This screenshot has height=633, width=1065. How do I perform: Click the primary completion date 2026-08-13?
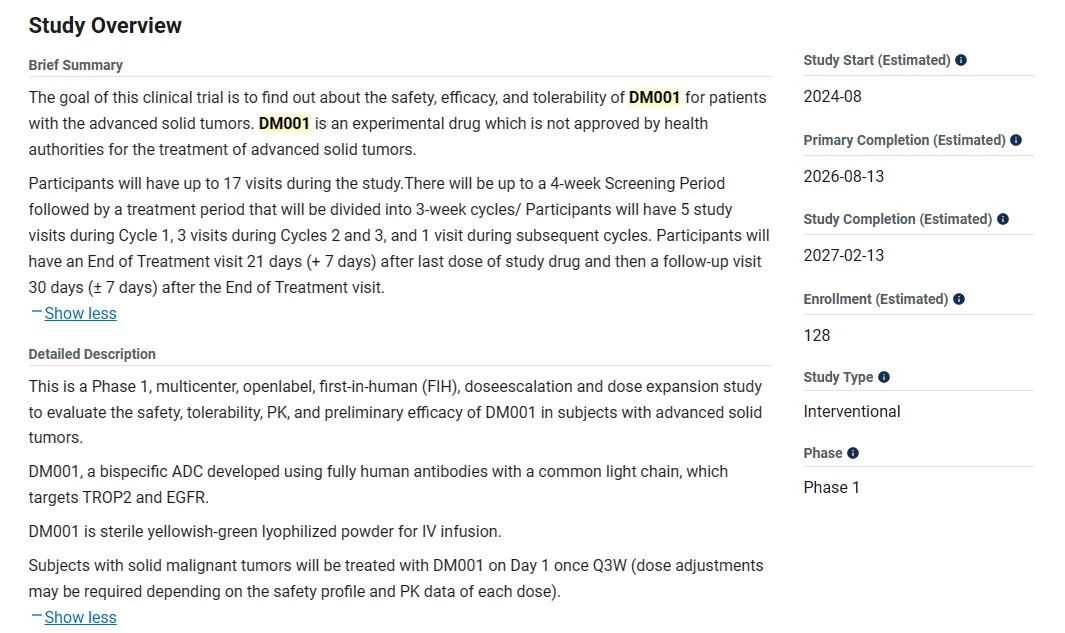pyautogui.click(x=844, y=177)
